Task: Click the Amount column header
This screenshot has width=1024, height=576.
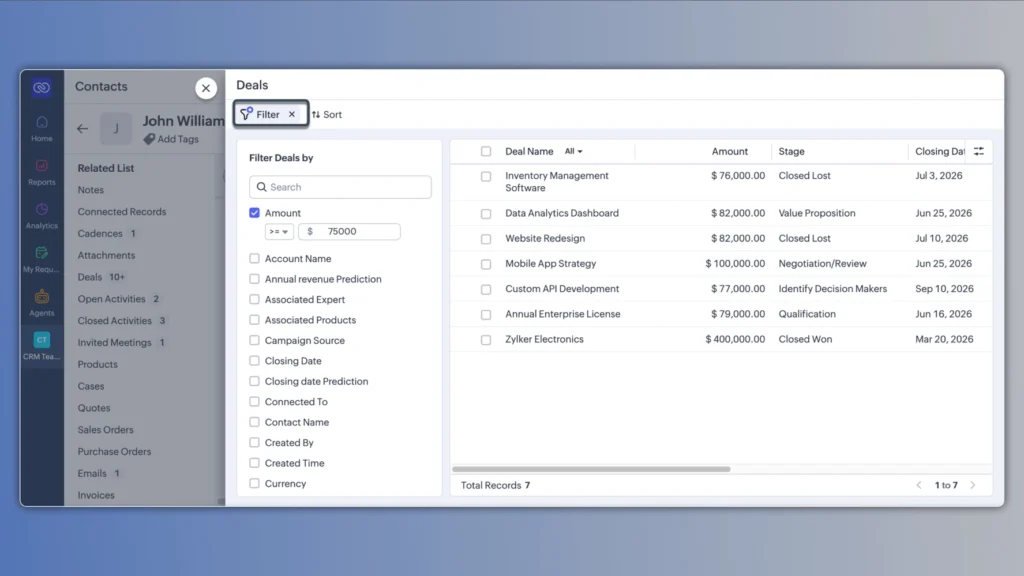Action: click(729, 152)
